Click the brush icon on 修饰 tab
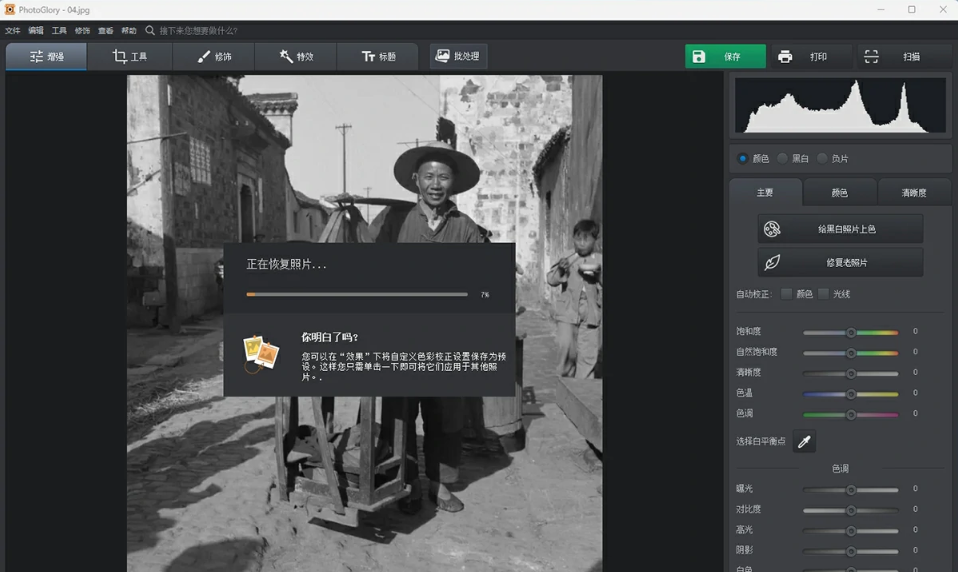Image resolution: width=958 pixels, height=572 pixels. 203,56
